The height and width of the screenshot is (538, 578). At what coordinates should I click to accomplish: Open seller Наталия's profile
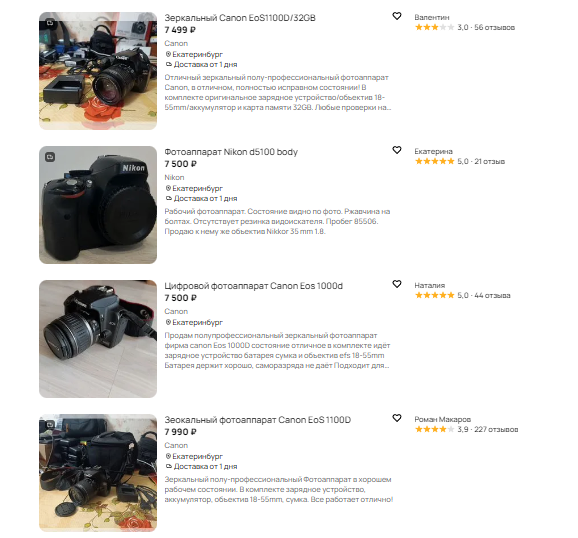(429, 285)
